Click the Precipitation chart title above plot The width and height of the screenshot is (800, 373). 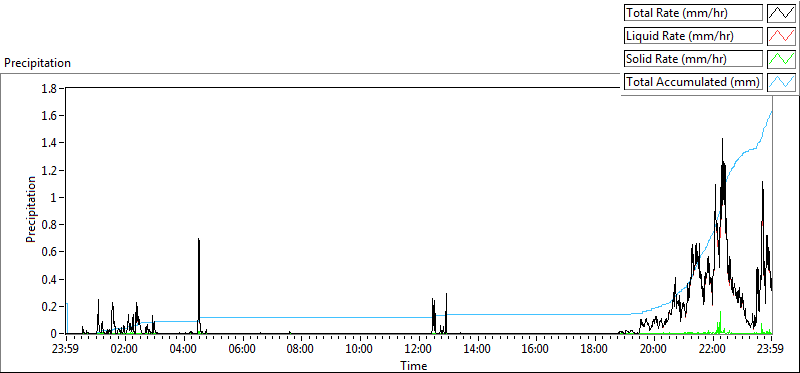(x=37, y=63)
